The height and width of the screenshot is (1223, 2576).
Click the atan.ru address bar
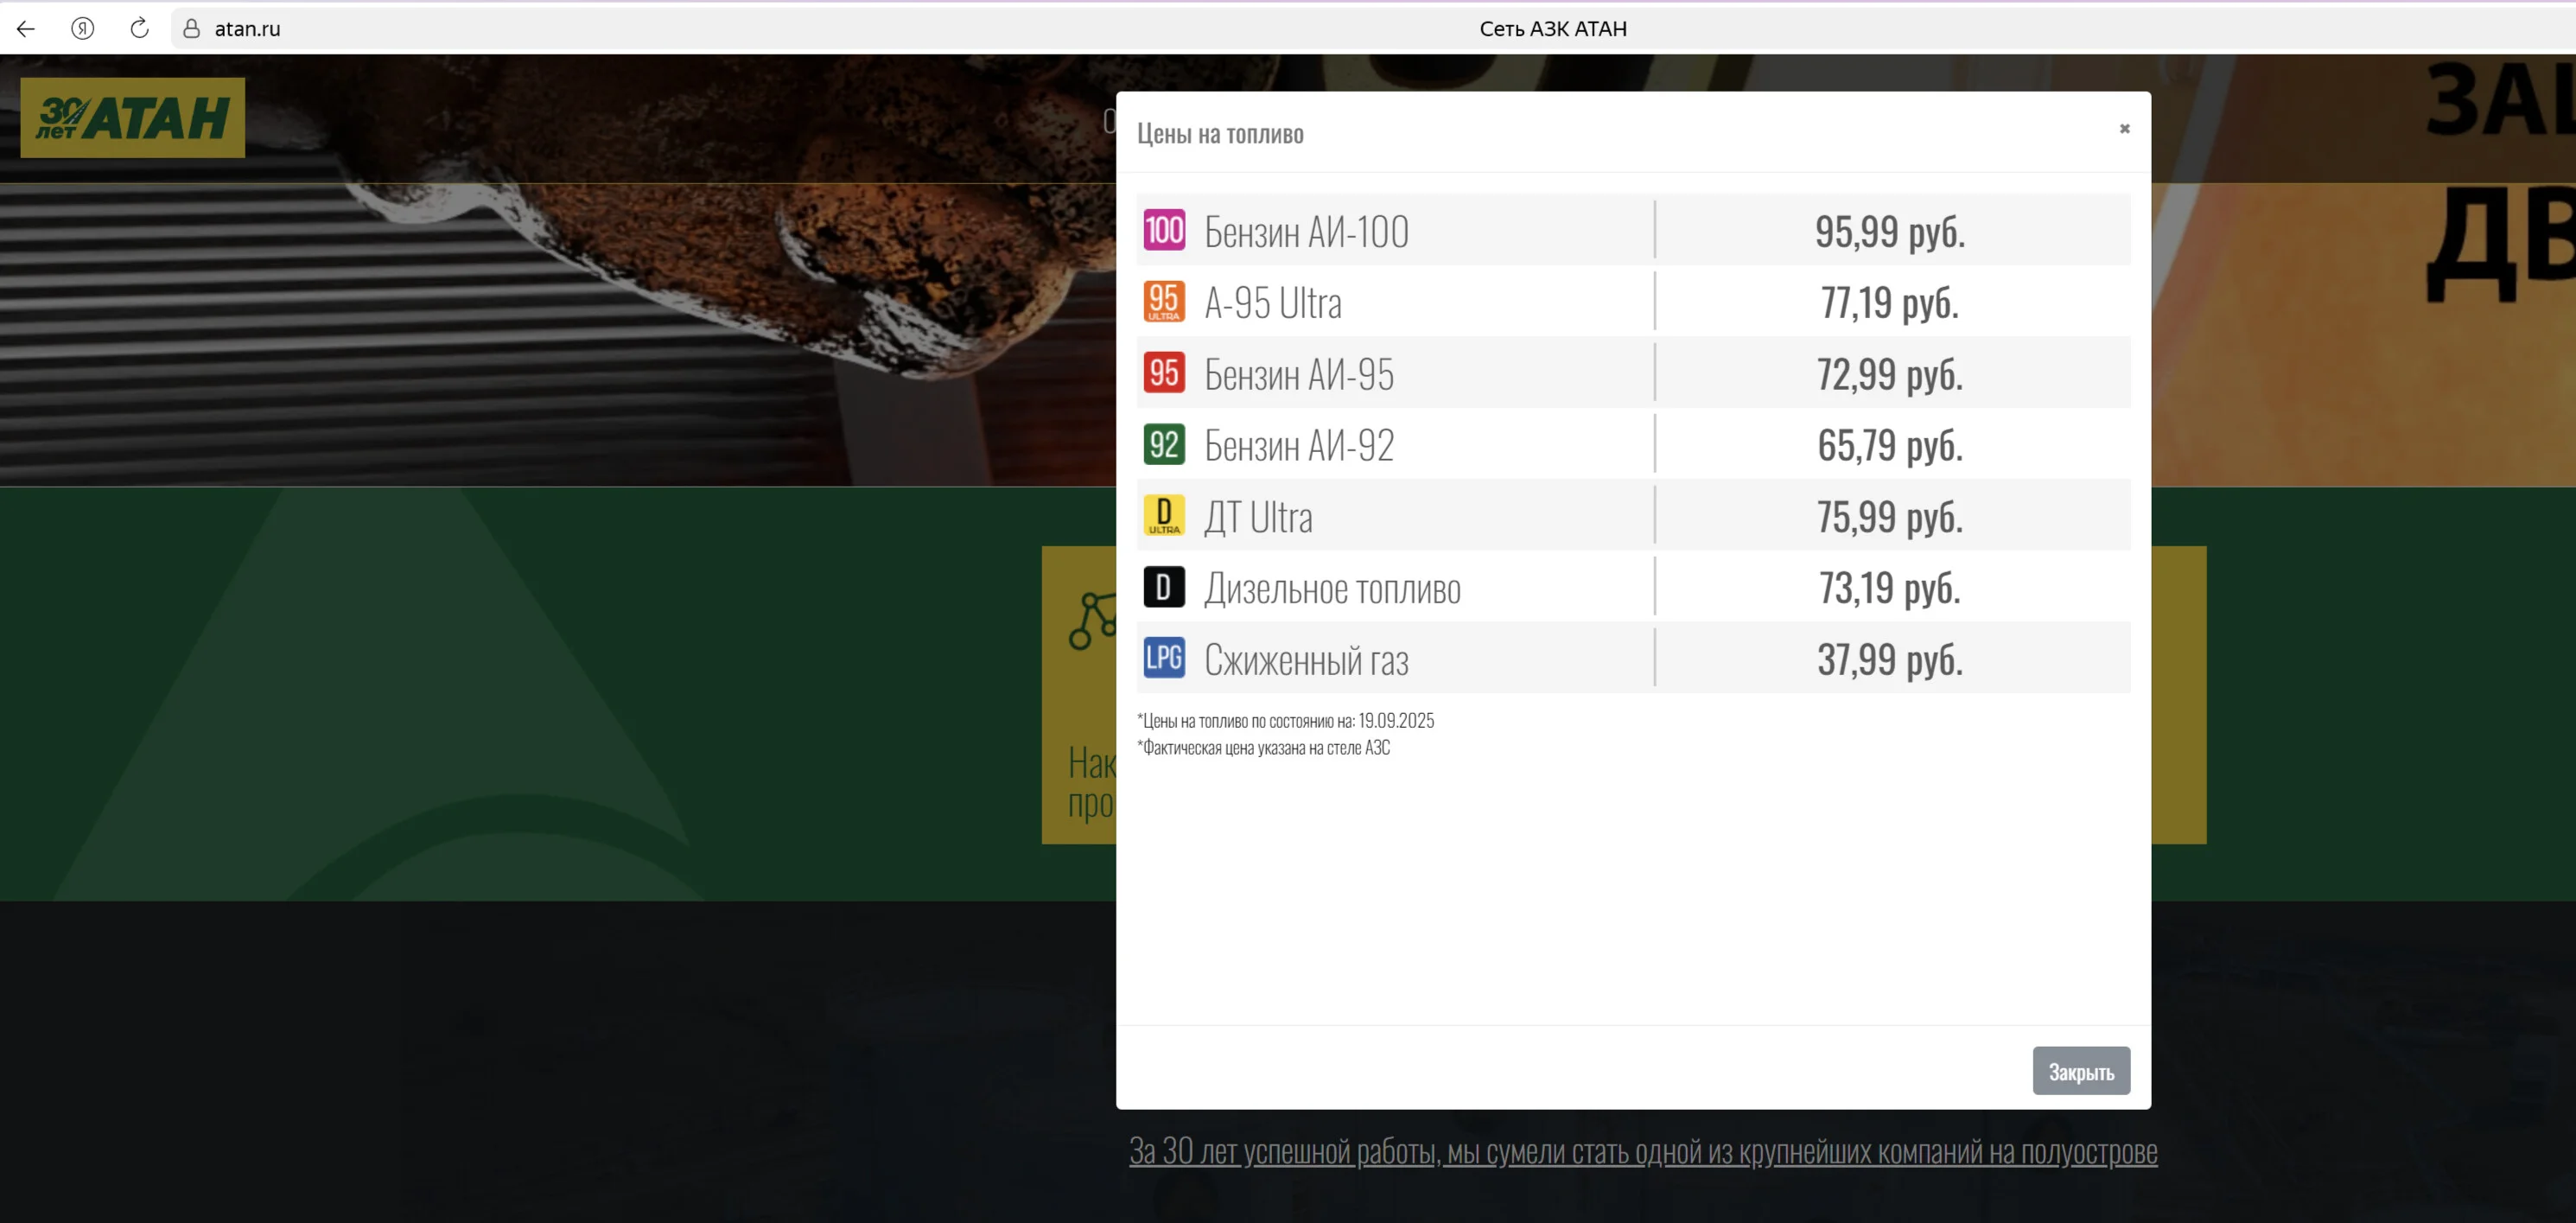click(x=247, y=29)
